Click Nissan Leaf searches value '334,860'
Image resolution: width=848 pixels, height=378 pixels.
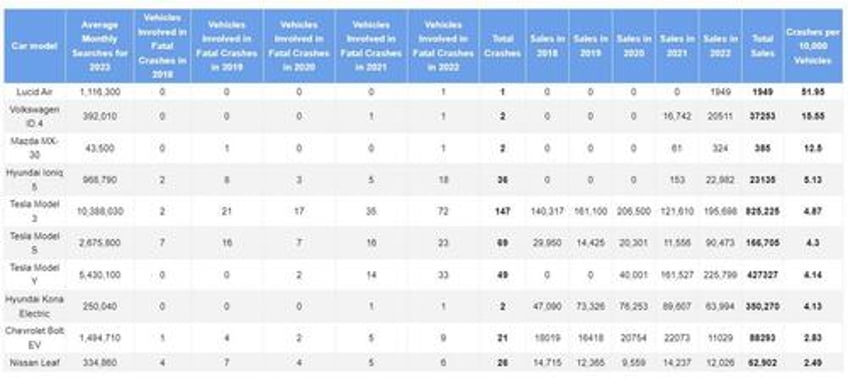(100, 363)
